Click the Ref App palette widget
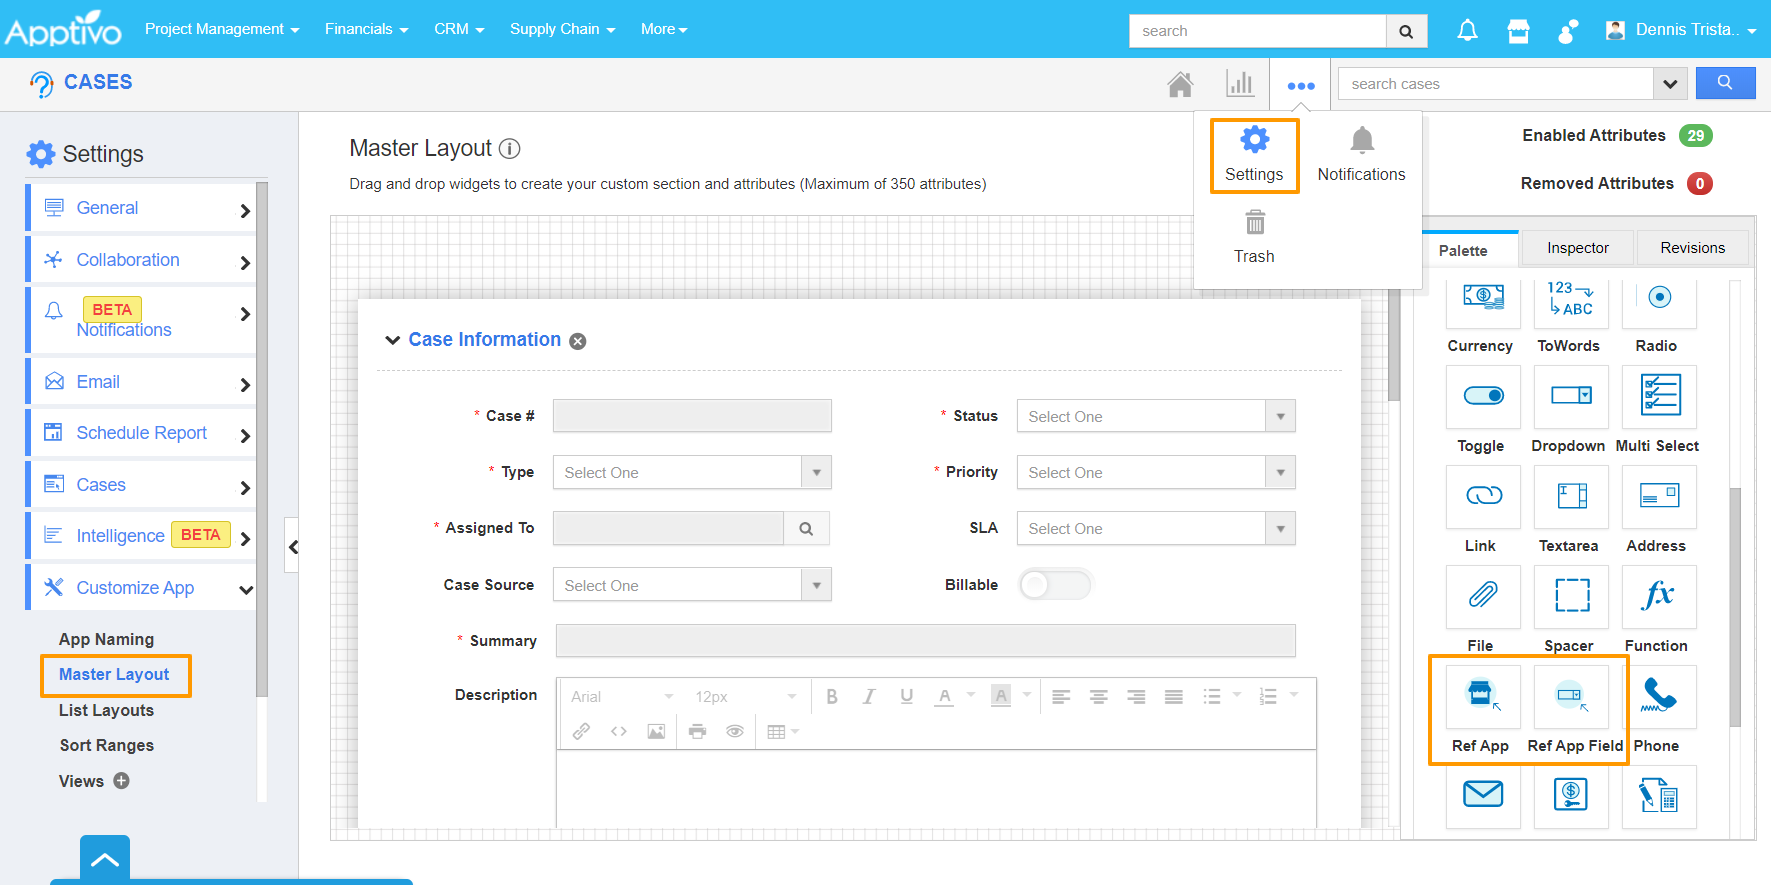 pos(1481,696)
